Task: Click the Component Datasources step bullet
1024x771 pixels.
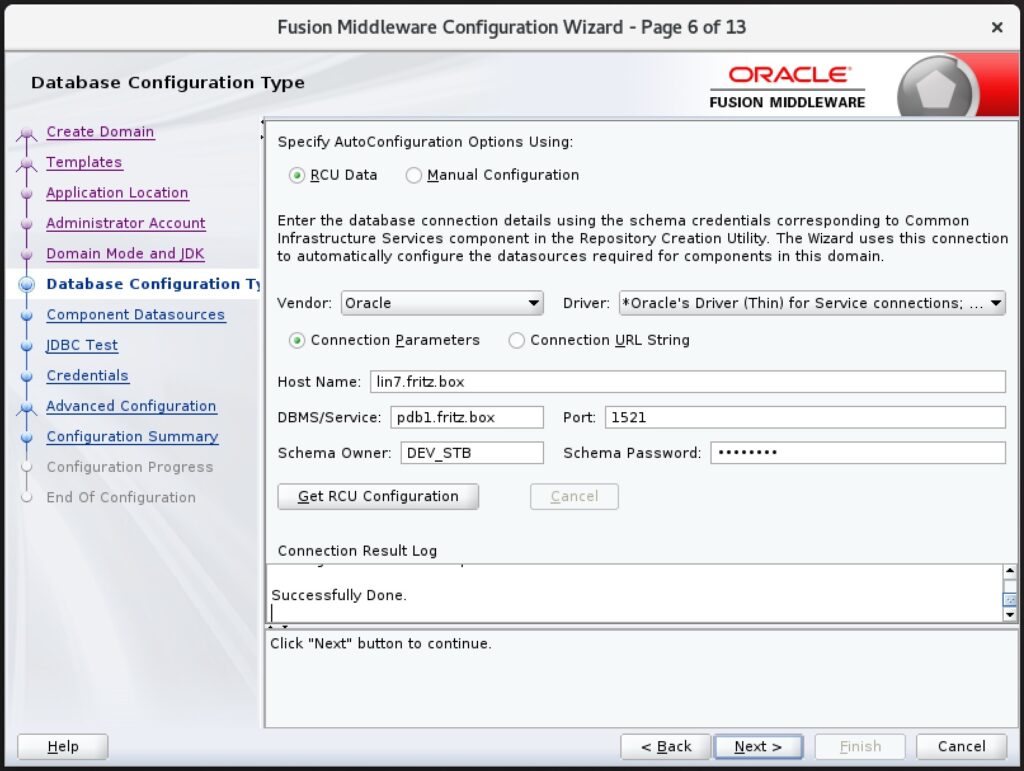Action: pyautogui.click(x=27, y=315)
